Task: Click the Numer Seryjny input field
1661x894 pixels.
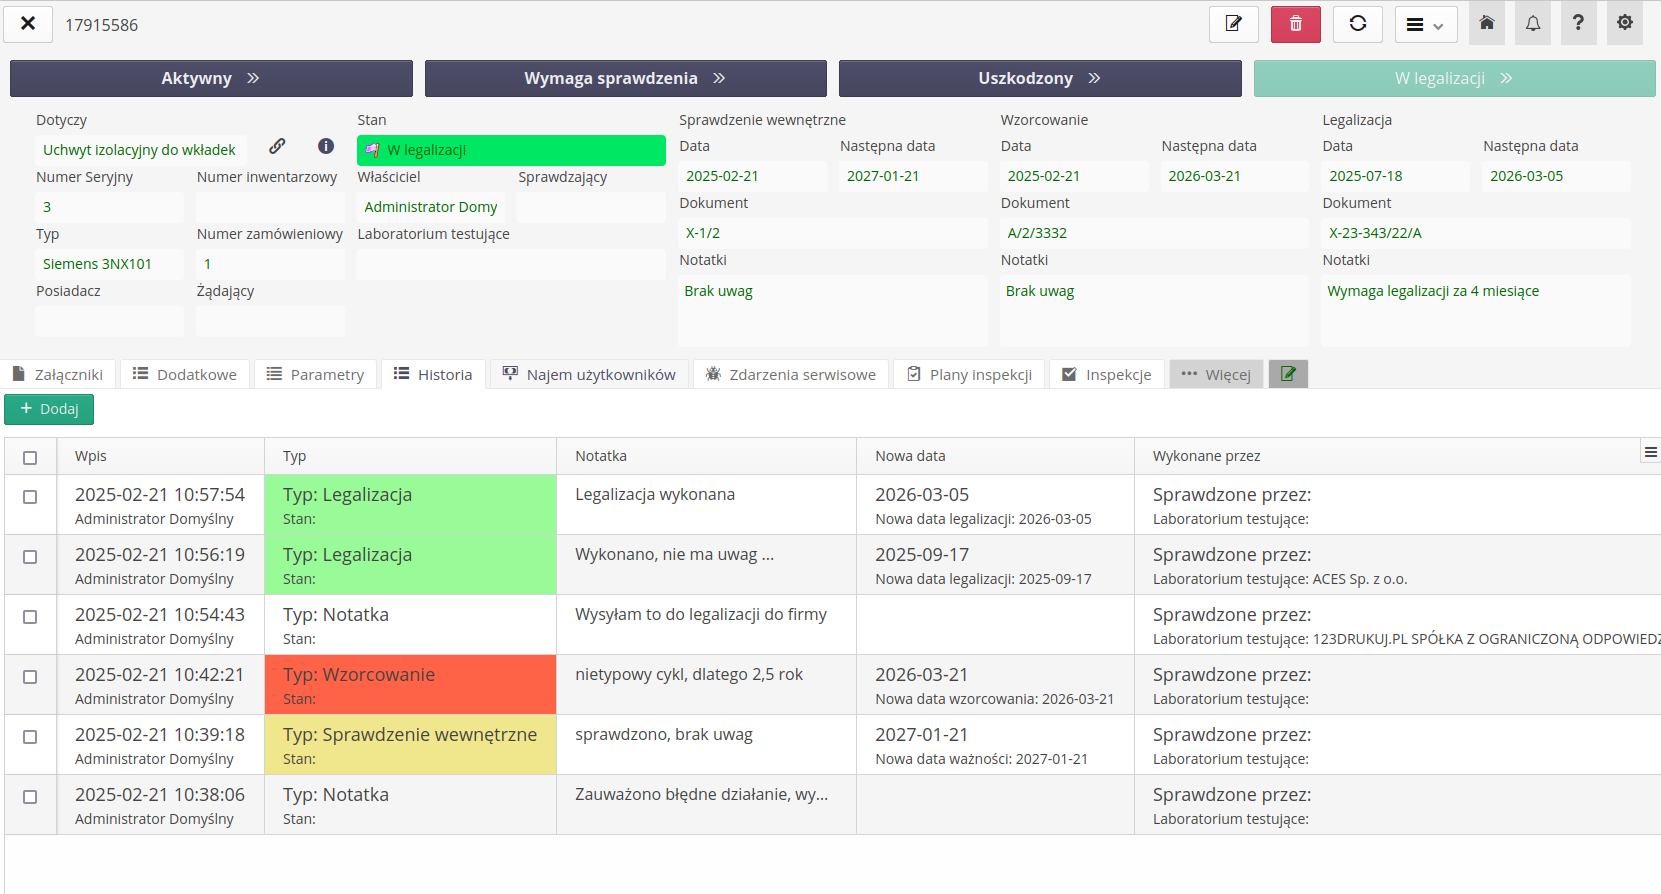Action: [x=109, y=207]
